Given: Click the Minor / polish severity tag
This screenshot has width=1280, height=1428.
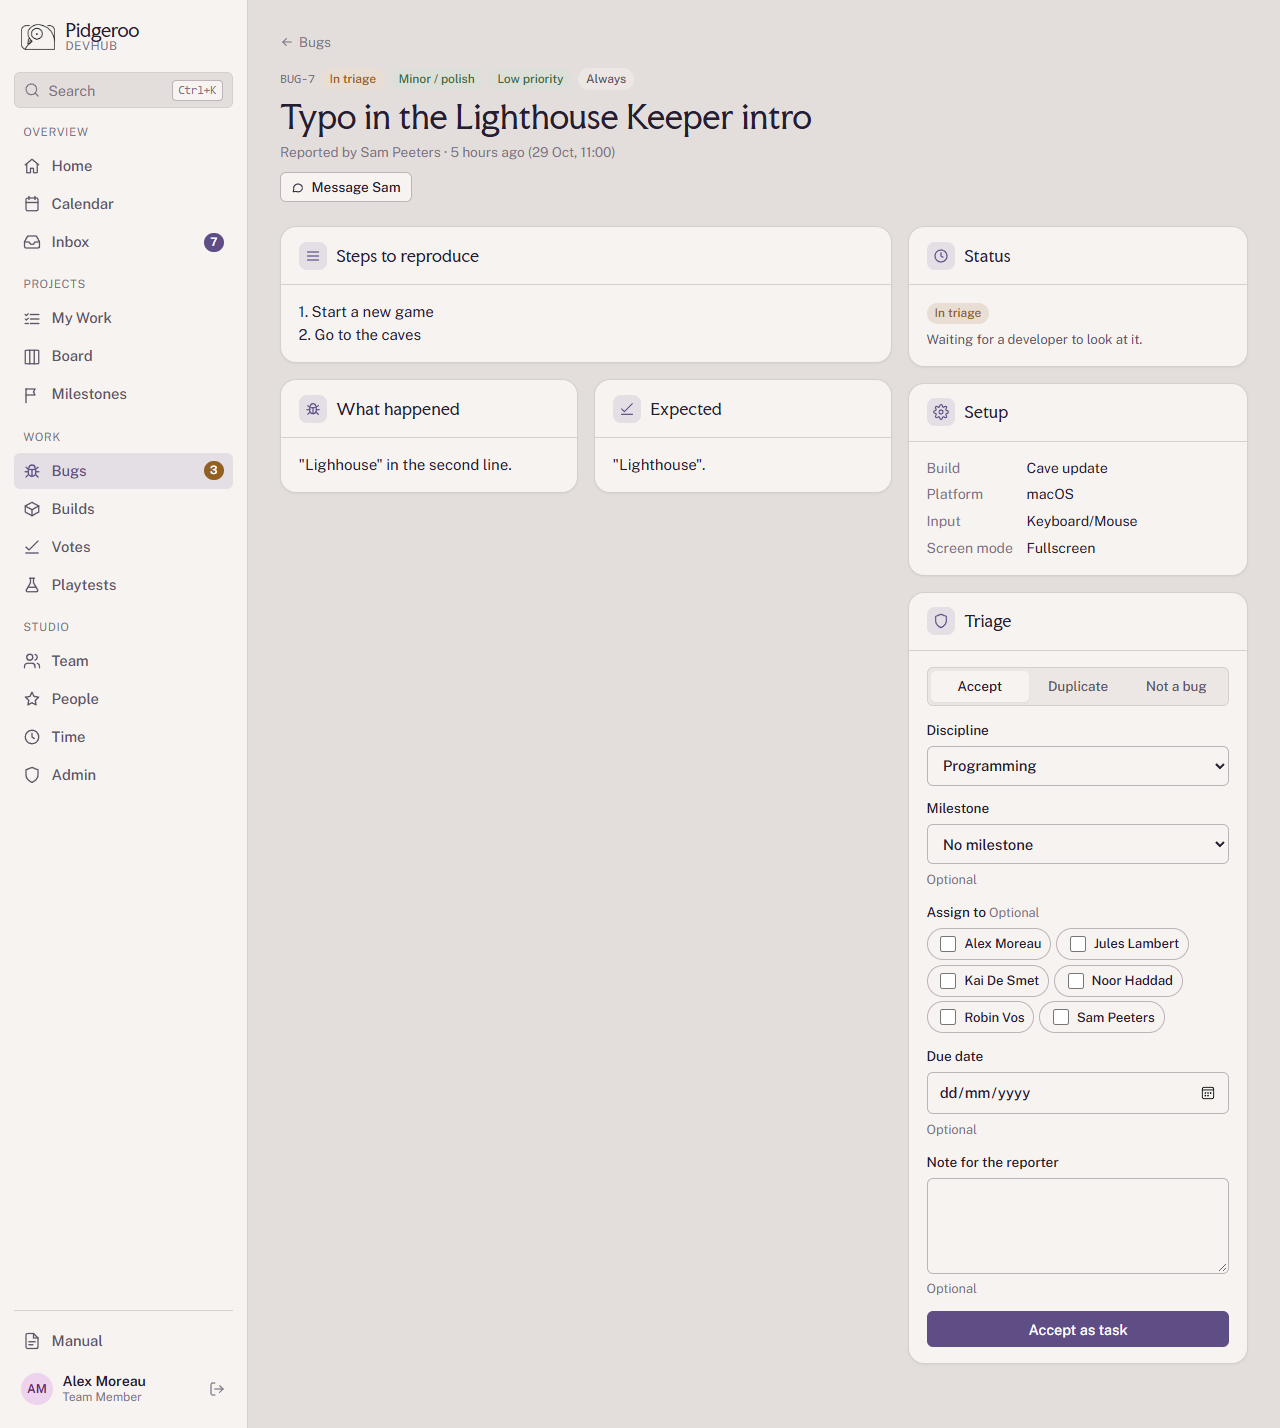Looking at the screenshot, I should click(437, 79).
